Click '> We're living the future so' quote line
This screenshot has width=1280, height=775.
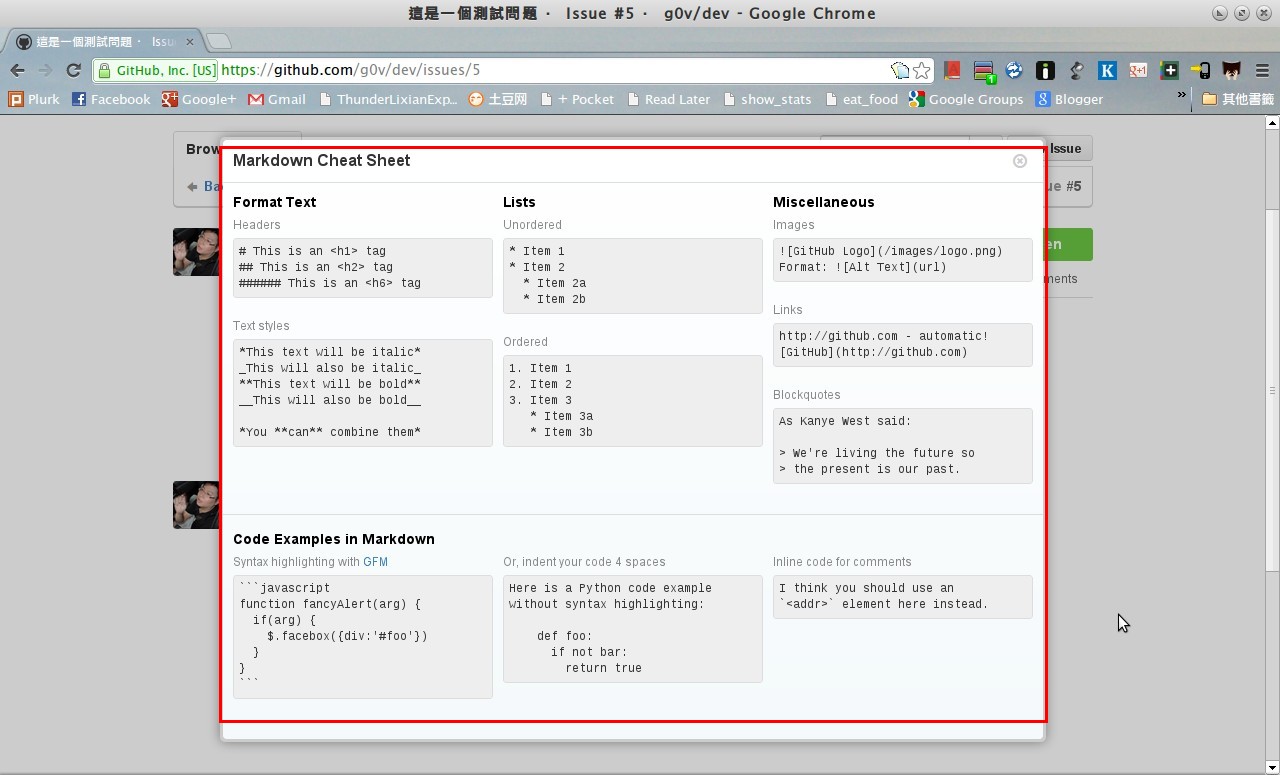click(877, 453)
